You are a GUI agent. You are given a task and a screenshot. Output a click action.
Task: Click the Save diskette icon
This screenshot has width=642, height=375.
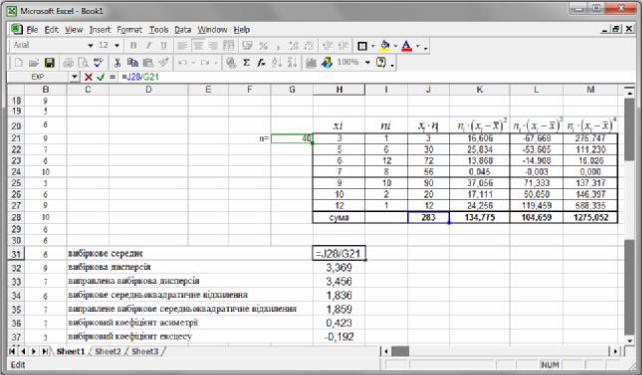50,63
